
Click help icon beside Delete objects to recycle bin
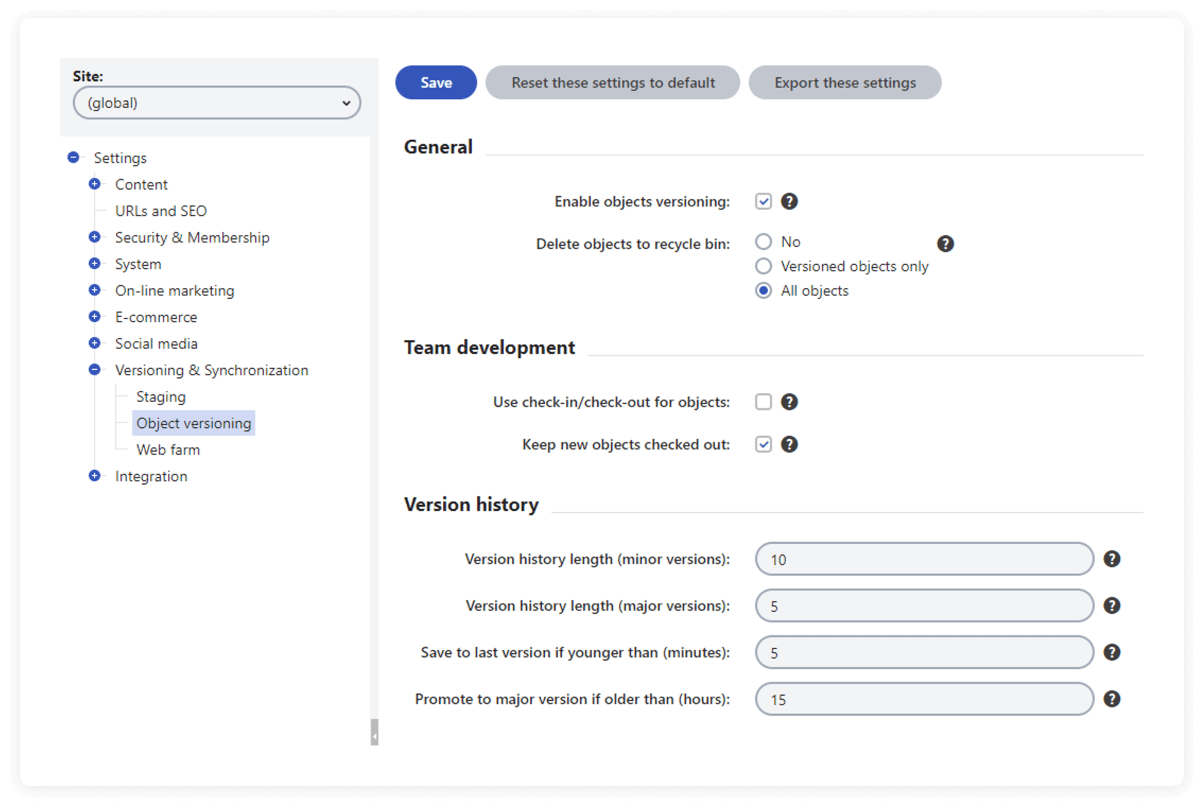(945, 243)
